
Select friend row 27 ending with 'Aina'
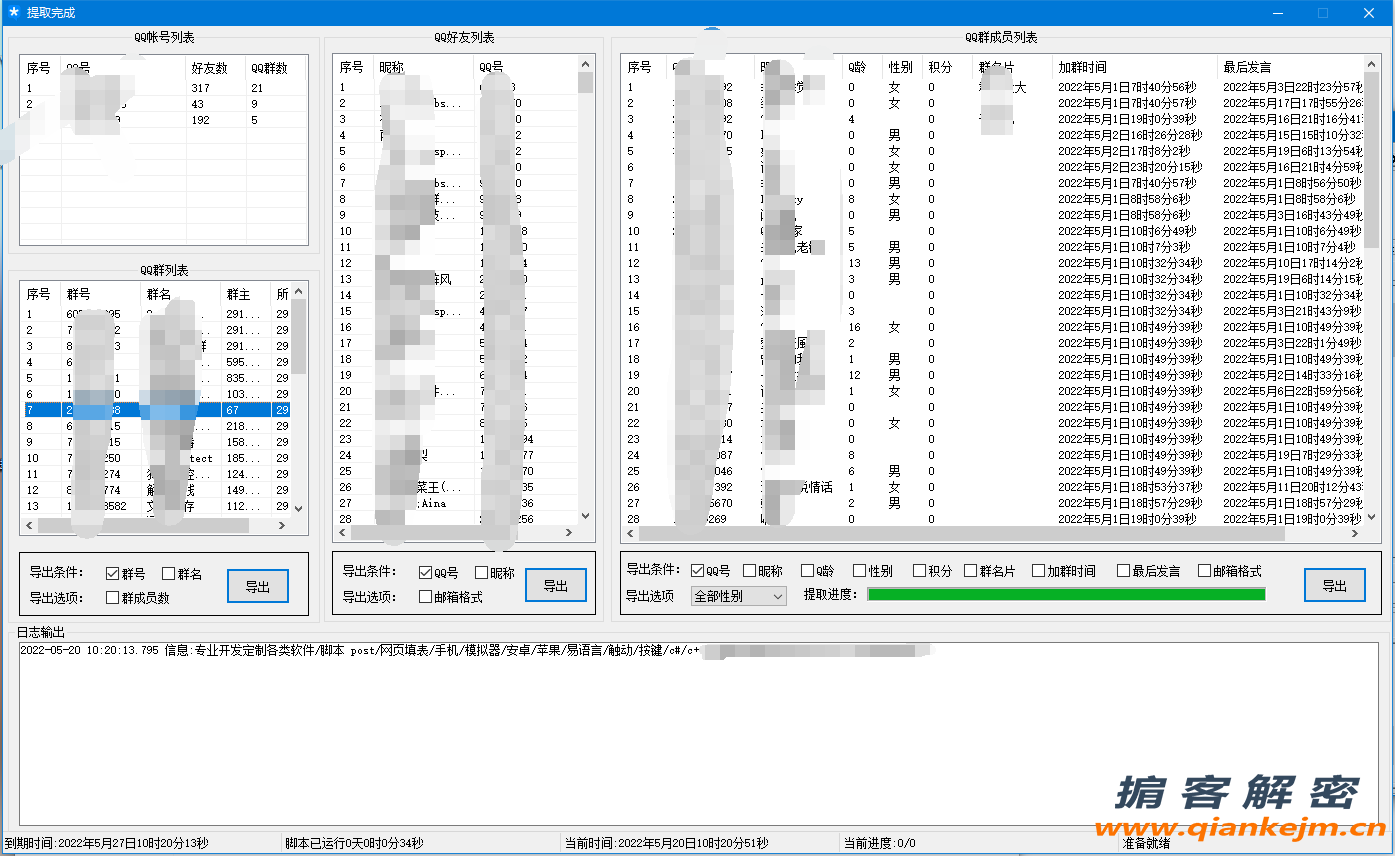click(456, 503)
